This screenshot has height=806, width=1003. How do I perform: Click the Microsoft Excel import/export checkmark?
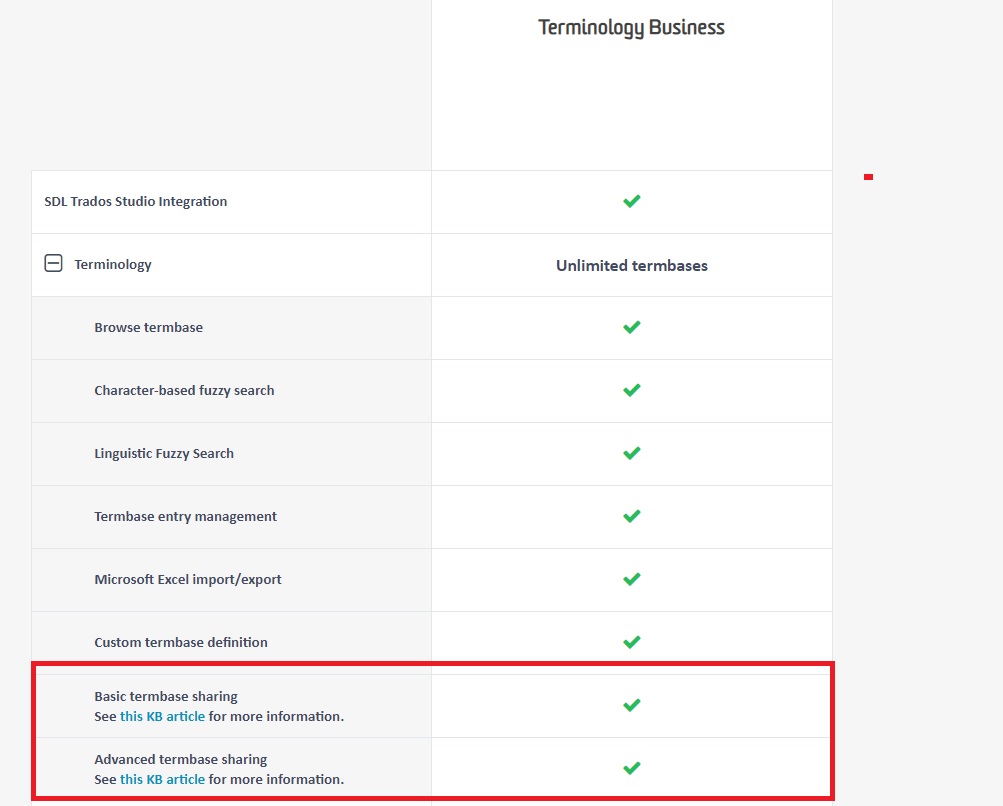point(631,579)
